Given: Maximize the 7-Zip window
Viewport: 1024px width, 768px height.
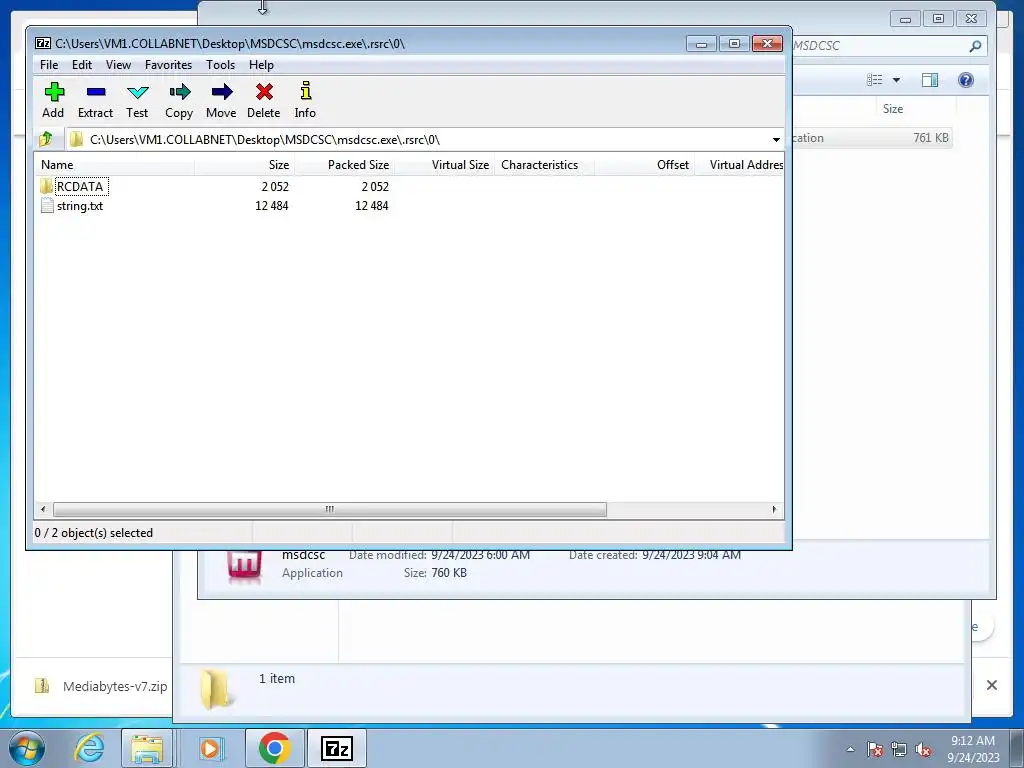Looking at the screenshot, I should point(734,44).
